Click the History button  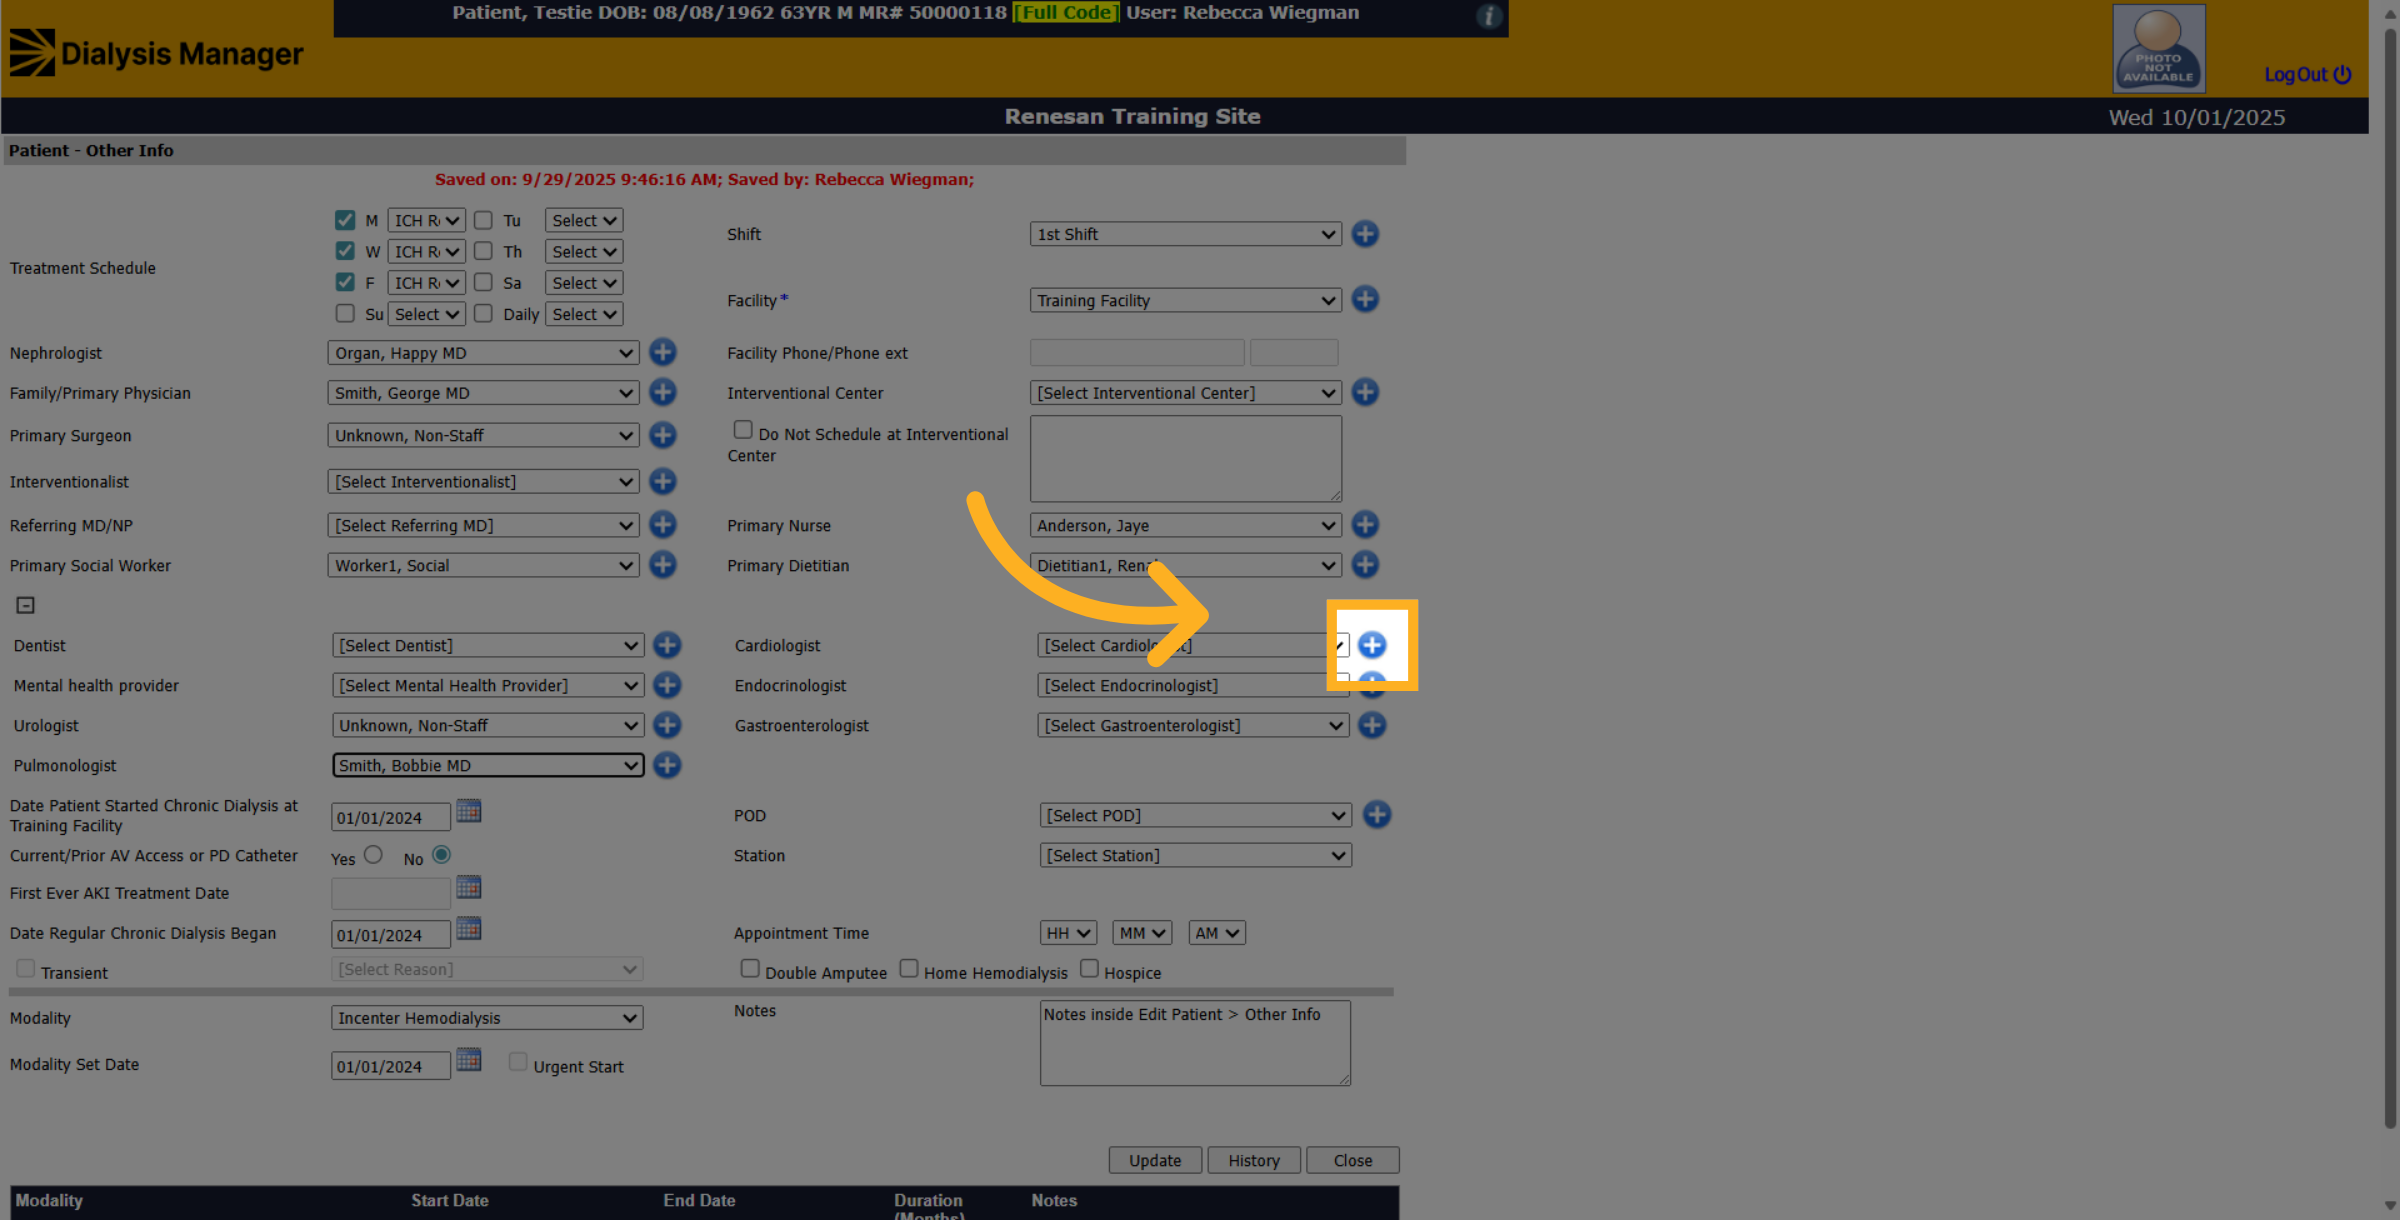coord(1254,1160)
